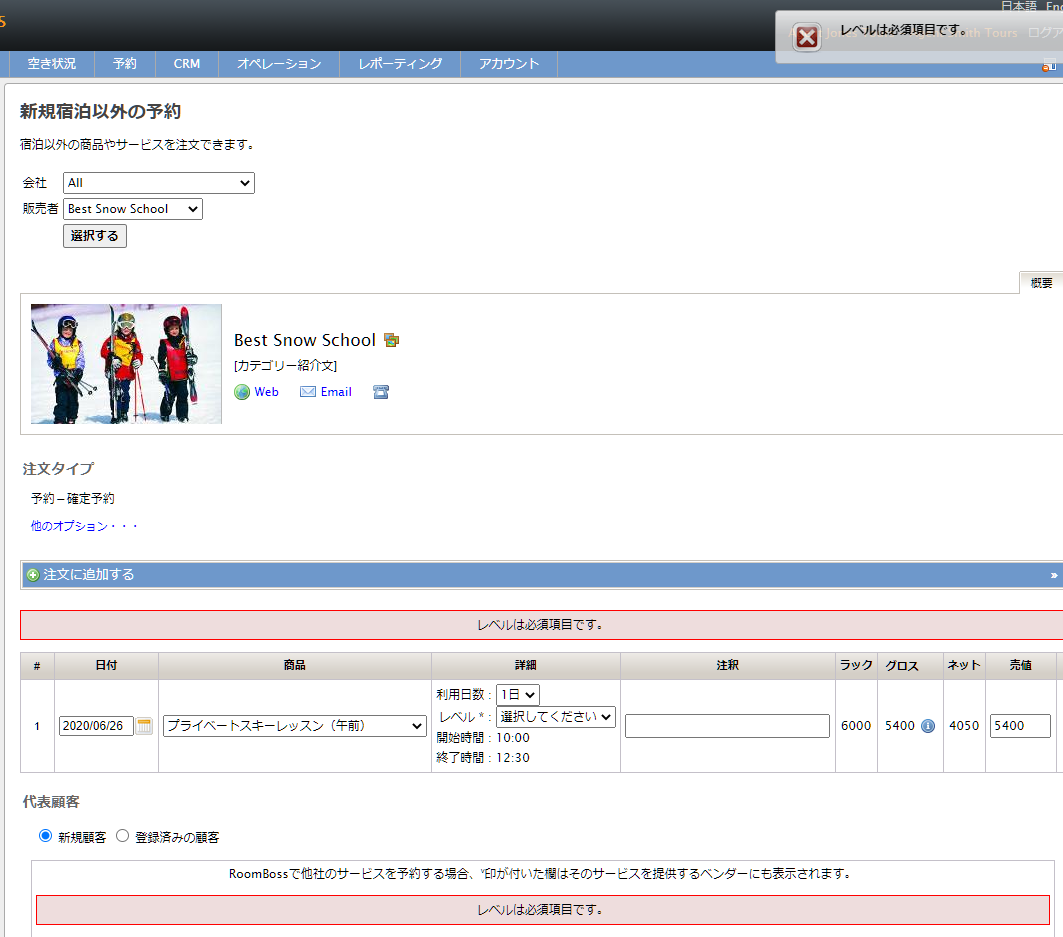This screenshot has width=1063, height=937.
Task: Click the gross price info icon
Action: [927, 726]
